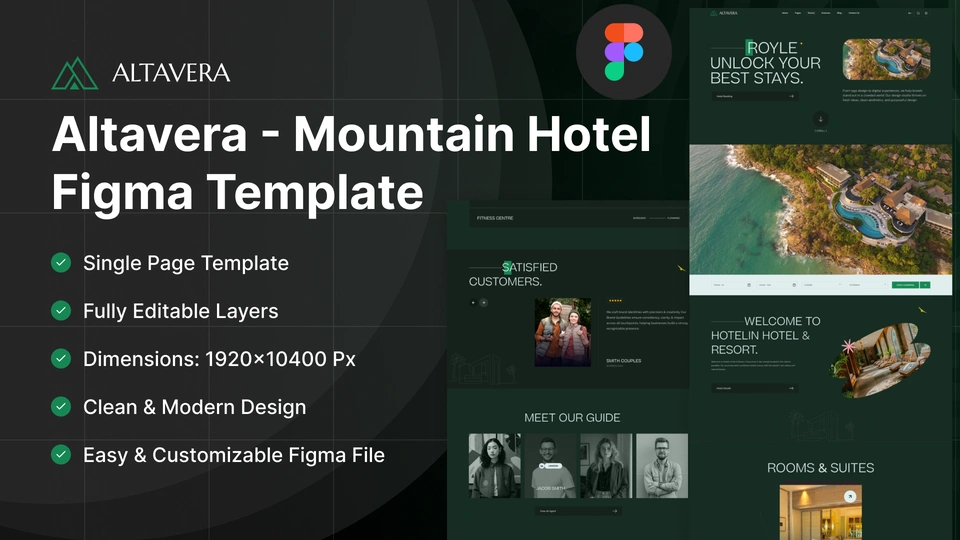The height and width of the screenshot is (540, 960).
Task: Click the previous-arrow circle in Satisfied Customers
Action: pyautogui.click(x=473, y=302)
